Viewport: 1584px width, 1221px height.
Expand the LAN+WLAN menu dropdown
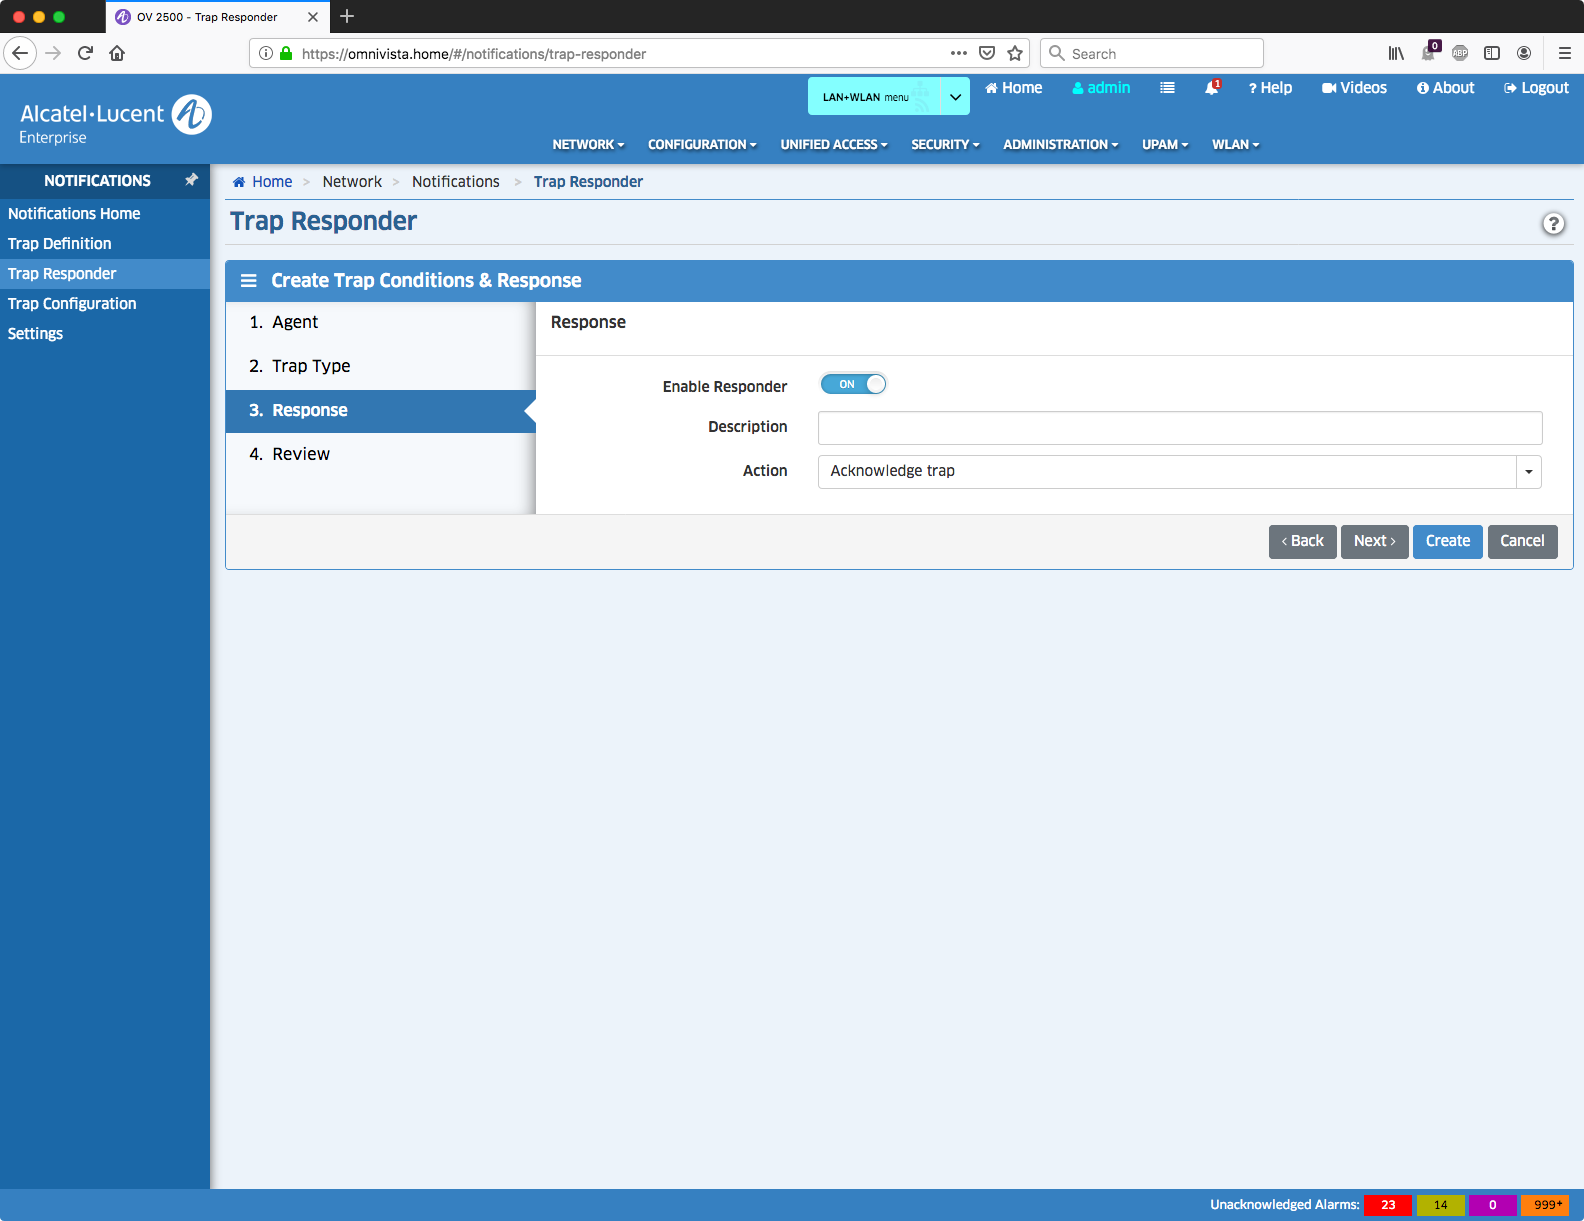point(955,97)
